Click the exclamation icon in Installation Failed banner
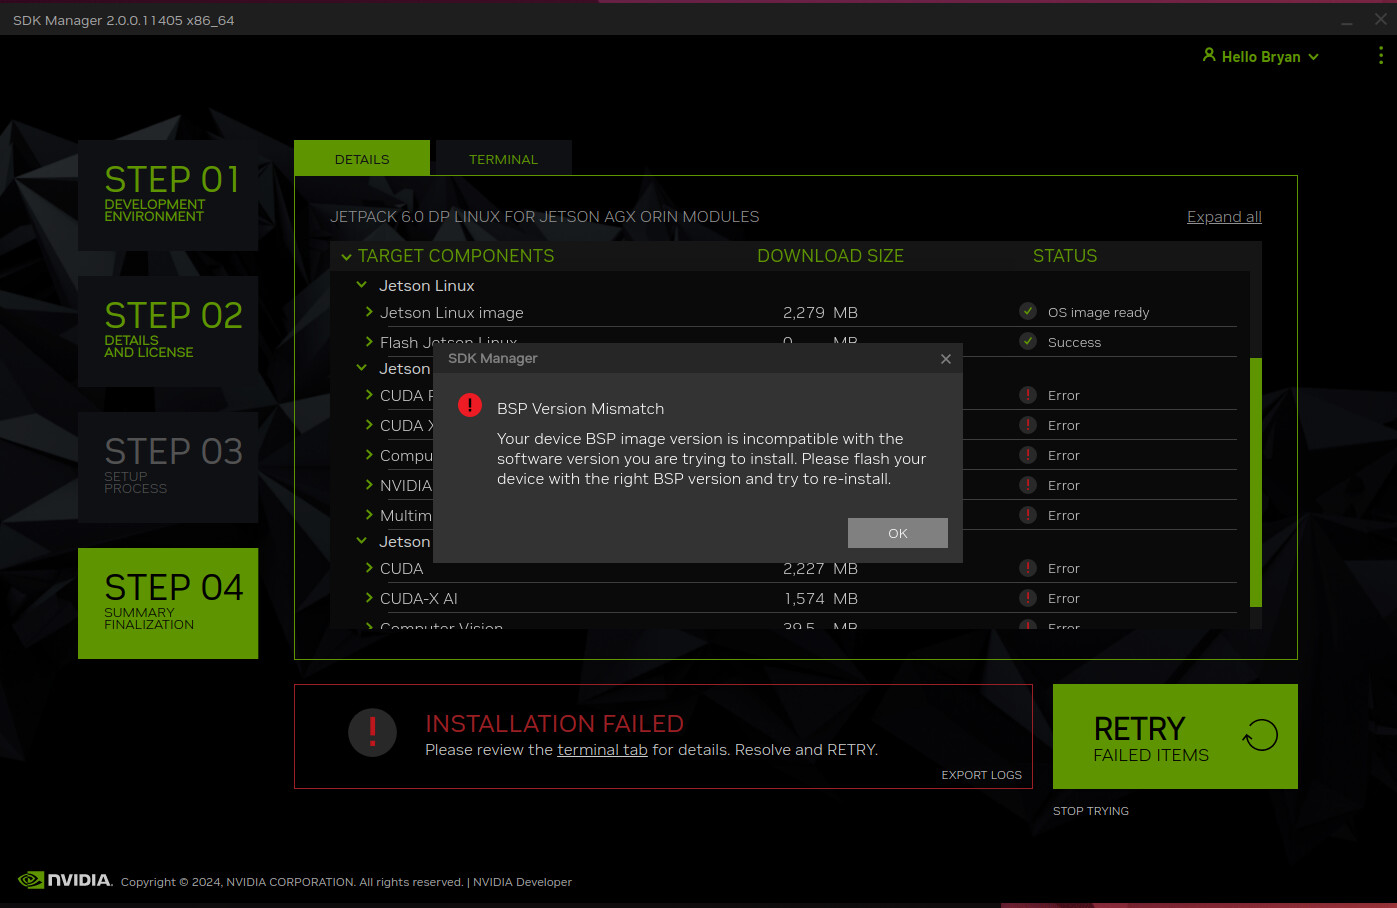 click(372, 733)
